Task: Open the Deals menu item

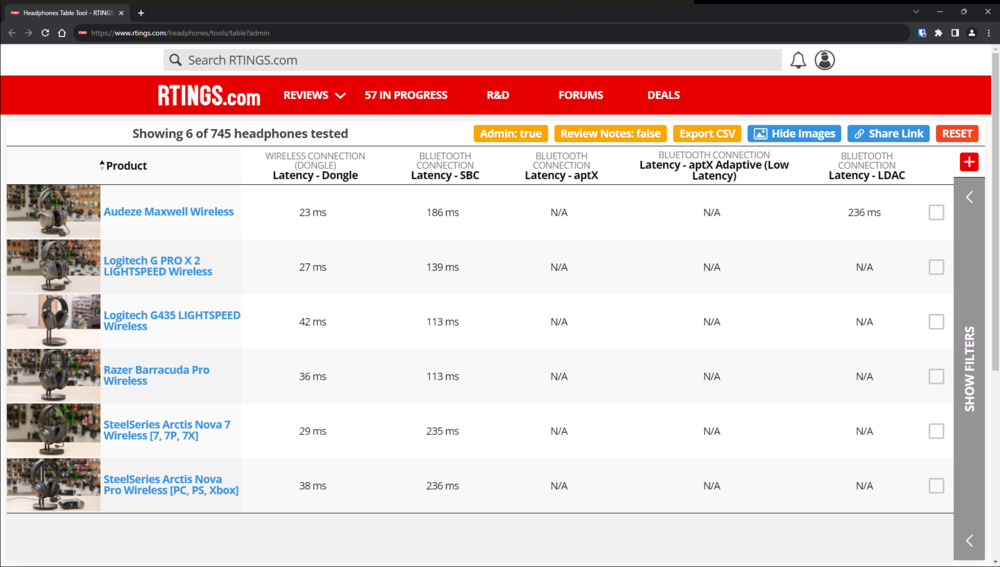Action: 663,96
